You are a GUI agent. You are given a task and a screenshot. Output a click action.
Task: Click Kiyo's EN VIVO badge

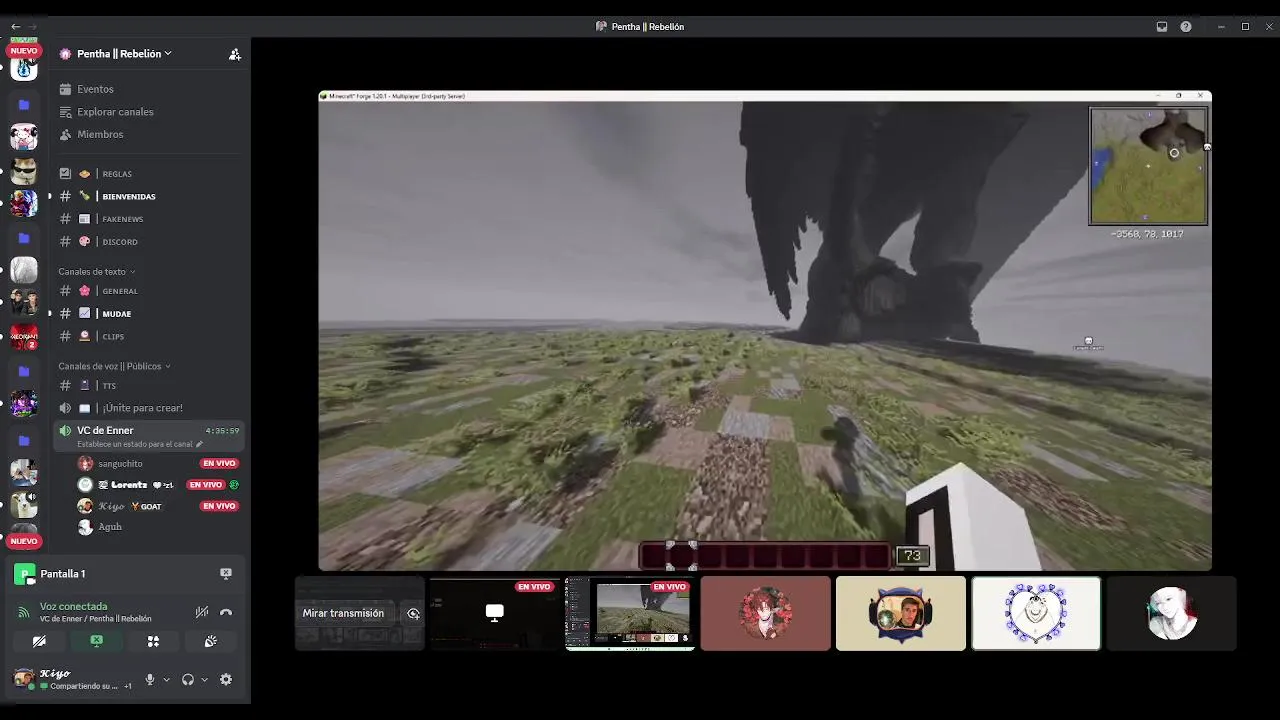tap(219, 507)
